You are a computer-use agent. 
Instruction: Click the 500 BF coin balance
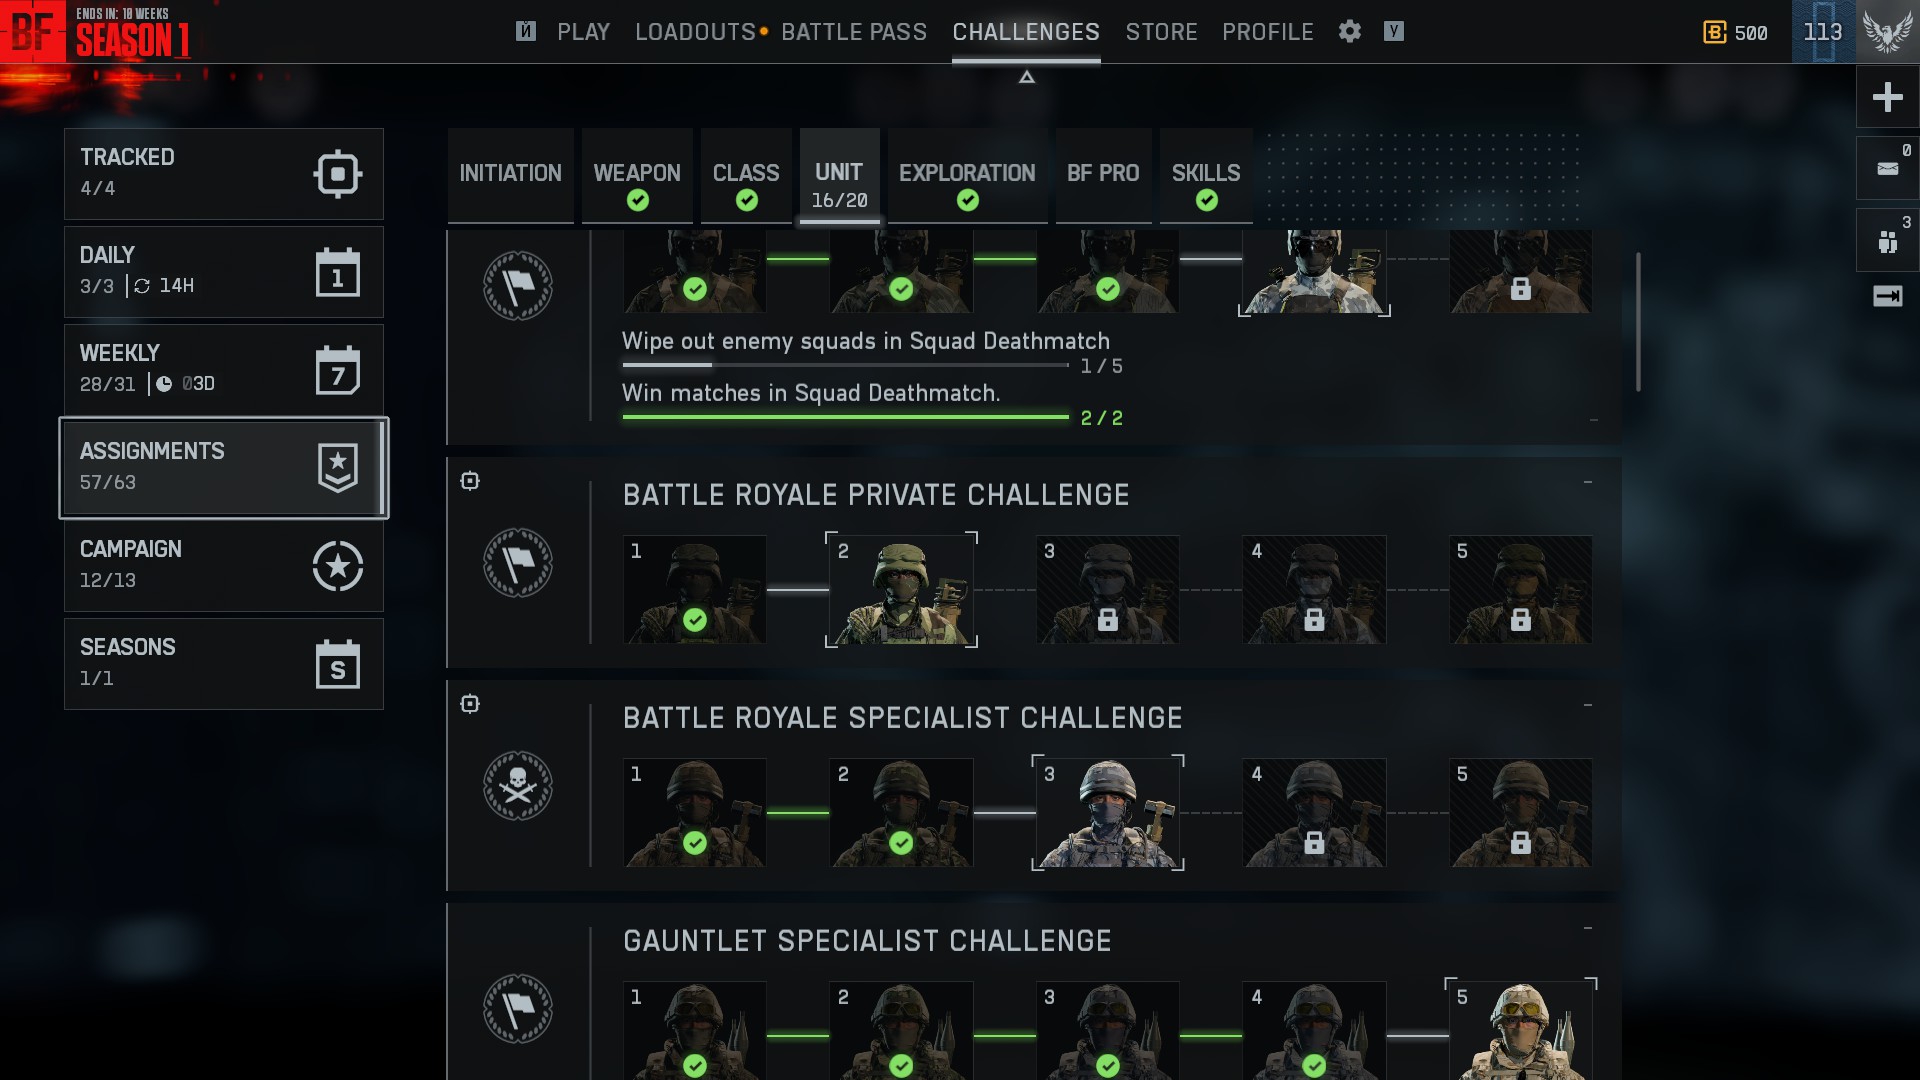[x=1735, y=33]
